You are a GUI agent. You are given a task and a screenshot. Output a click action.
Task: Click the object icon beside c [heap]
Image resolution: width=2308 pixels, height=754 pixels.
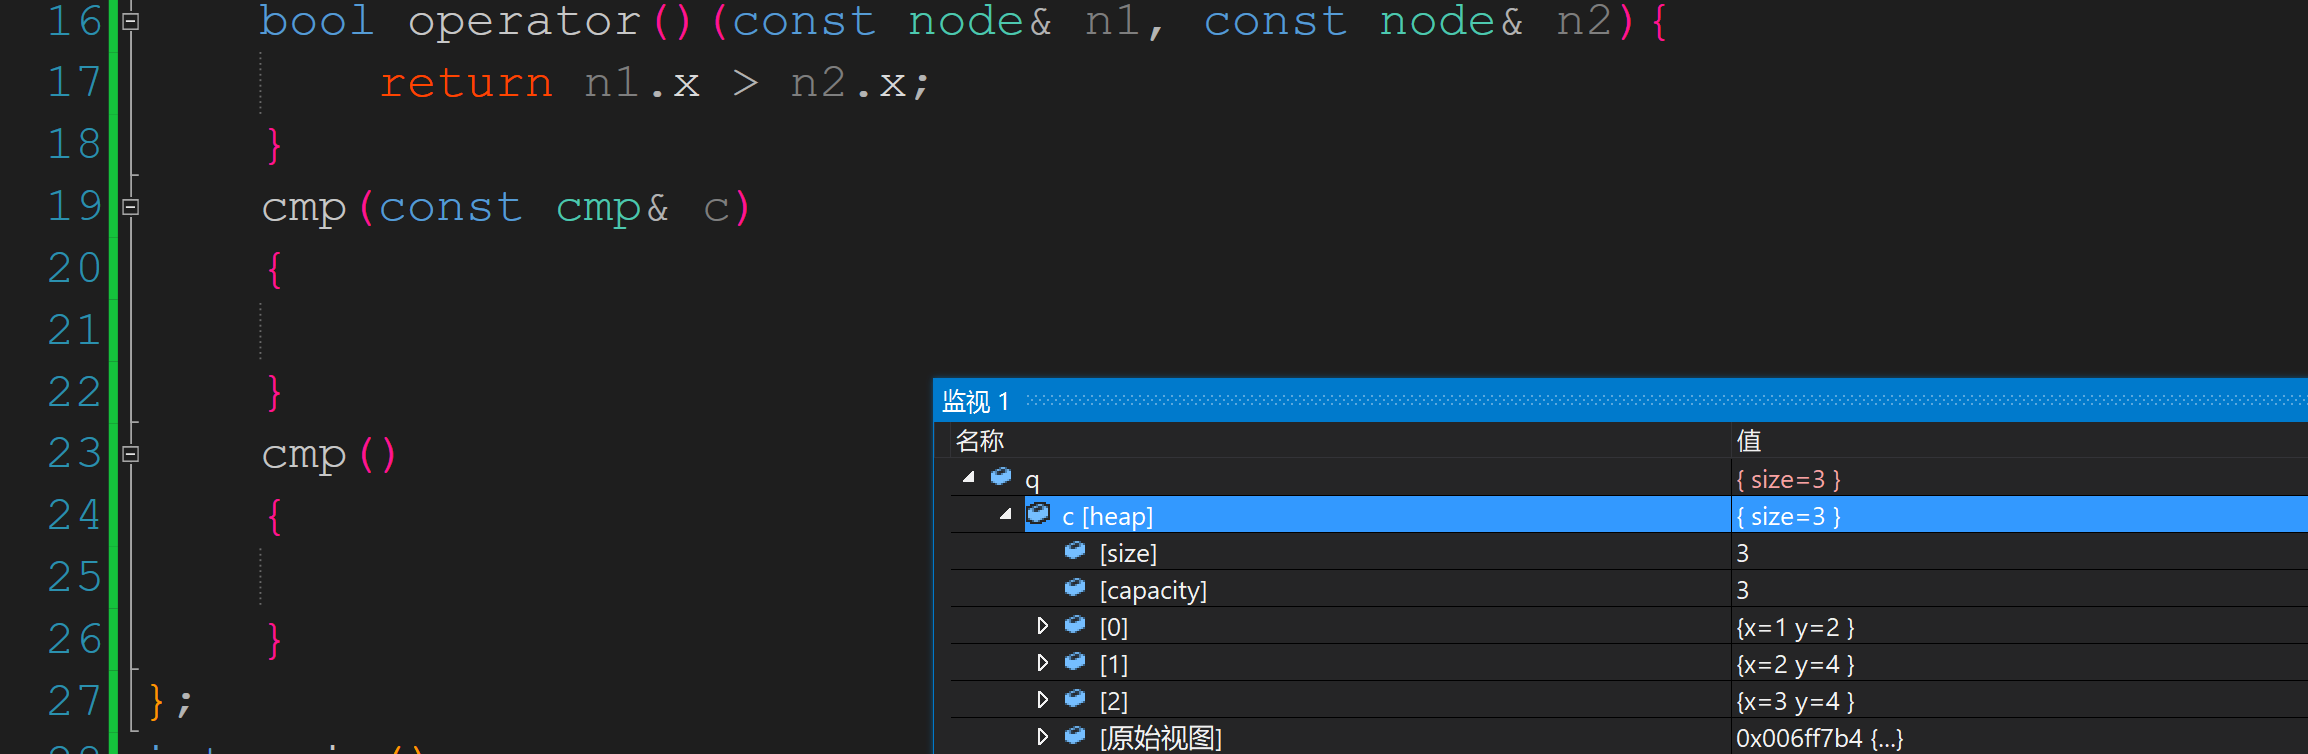[1038, 514]
